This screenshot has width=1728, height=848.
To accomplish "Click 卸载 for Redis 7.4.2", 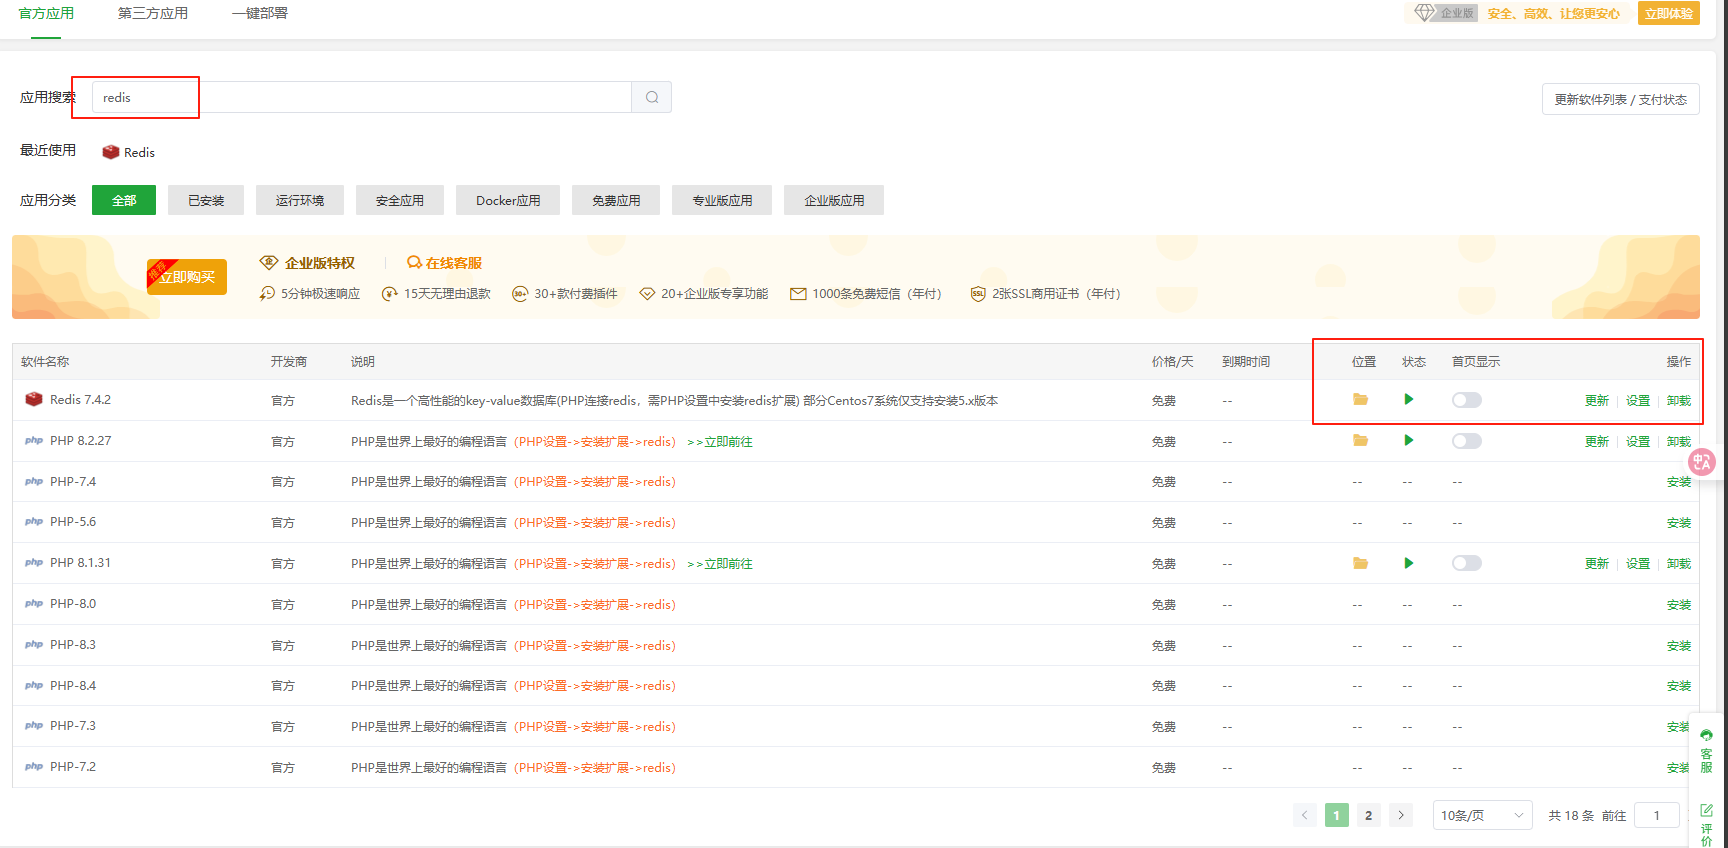I will [x=1679, y=400].
